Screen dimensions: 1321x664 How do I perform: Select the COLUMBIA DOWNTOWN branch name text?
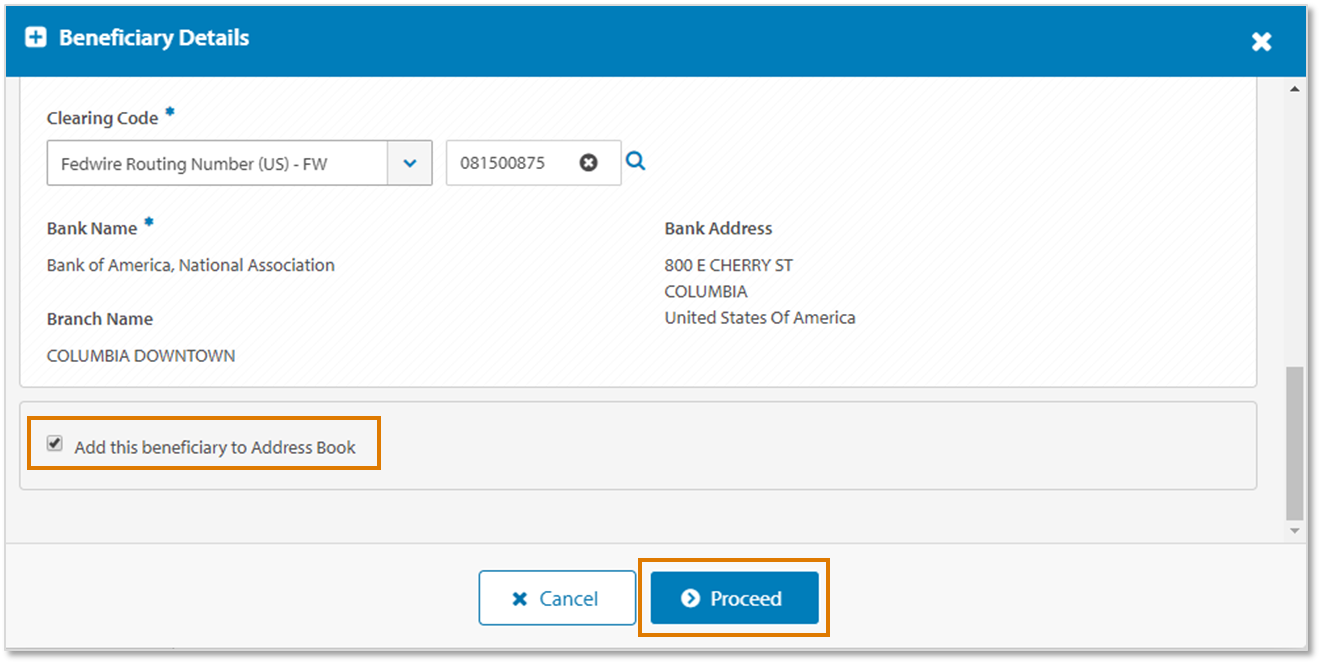pos(141,356)
